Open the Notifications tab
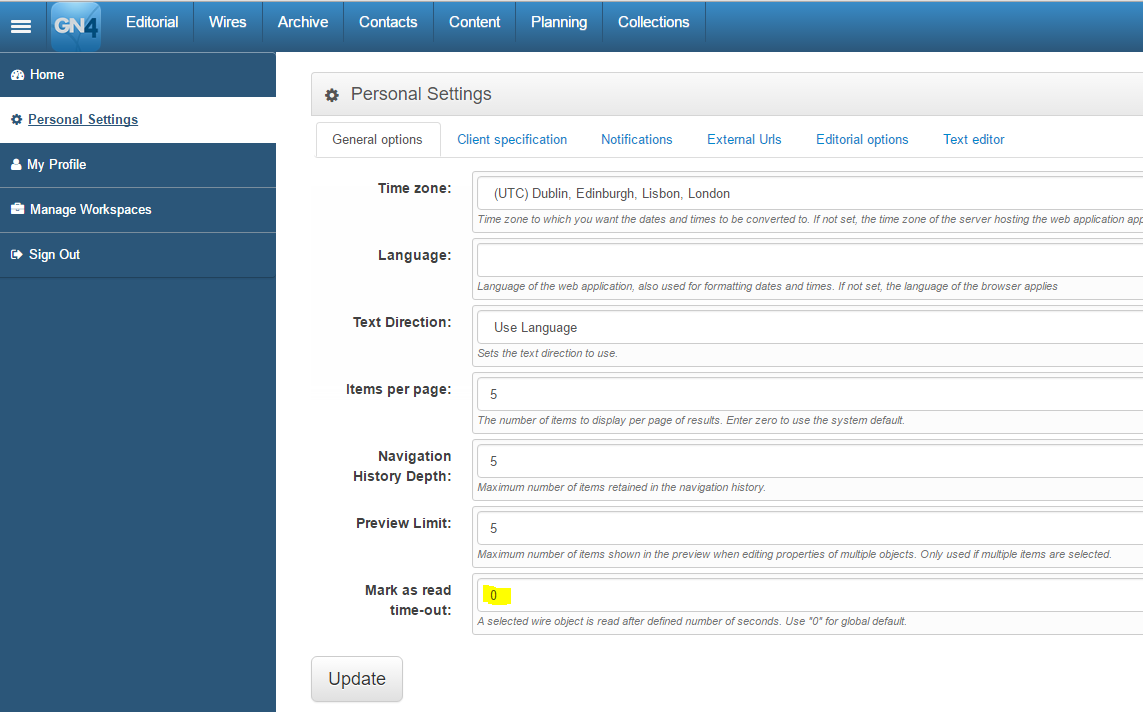 pos(636,139)
